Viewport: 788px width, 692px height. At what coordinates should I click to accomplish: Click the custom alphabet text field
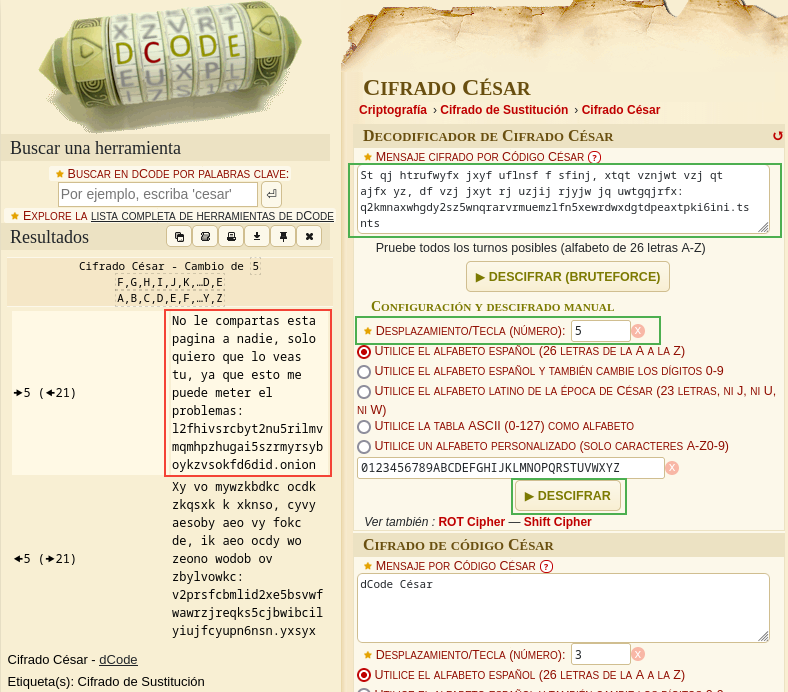click(x=511, y=468)
